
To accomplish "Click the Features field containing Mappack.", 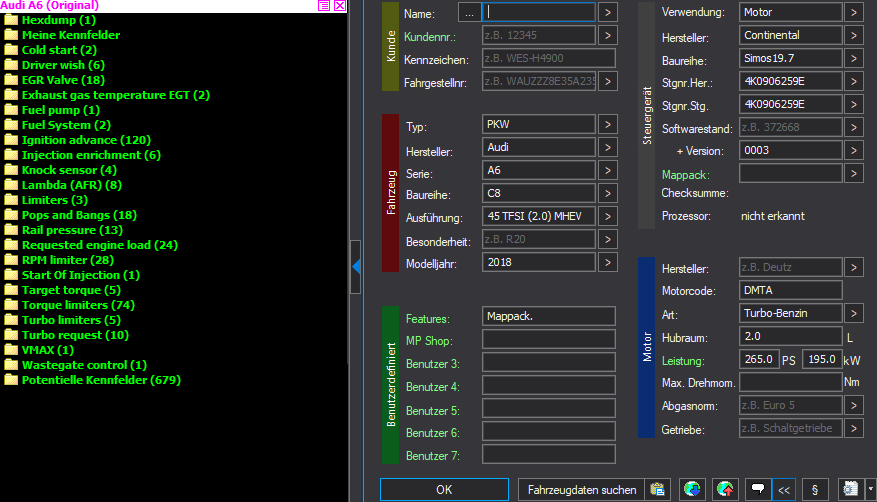I will [x=549, y=316].
